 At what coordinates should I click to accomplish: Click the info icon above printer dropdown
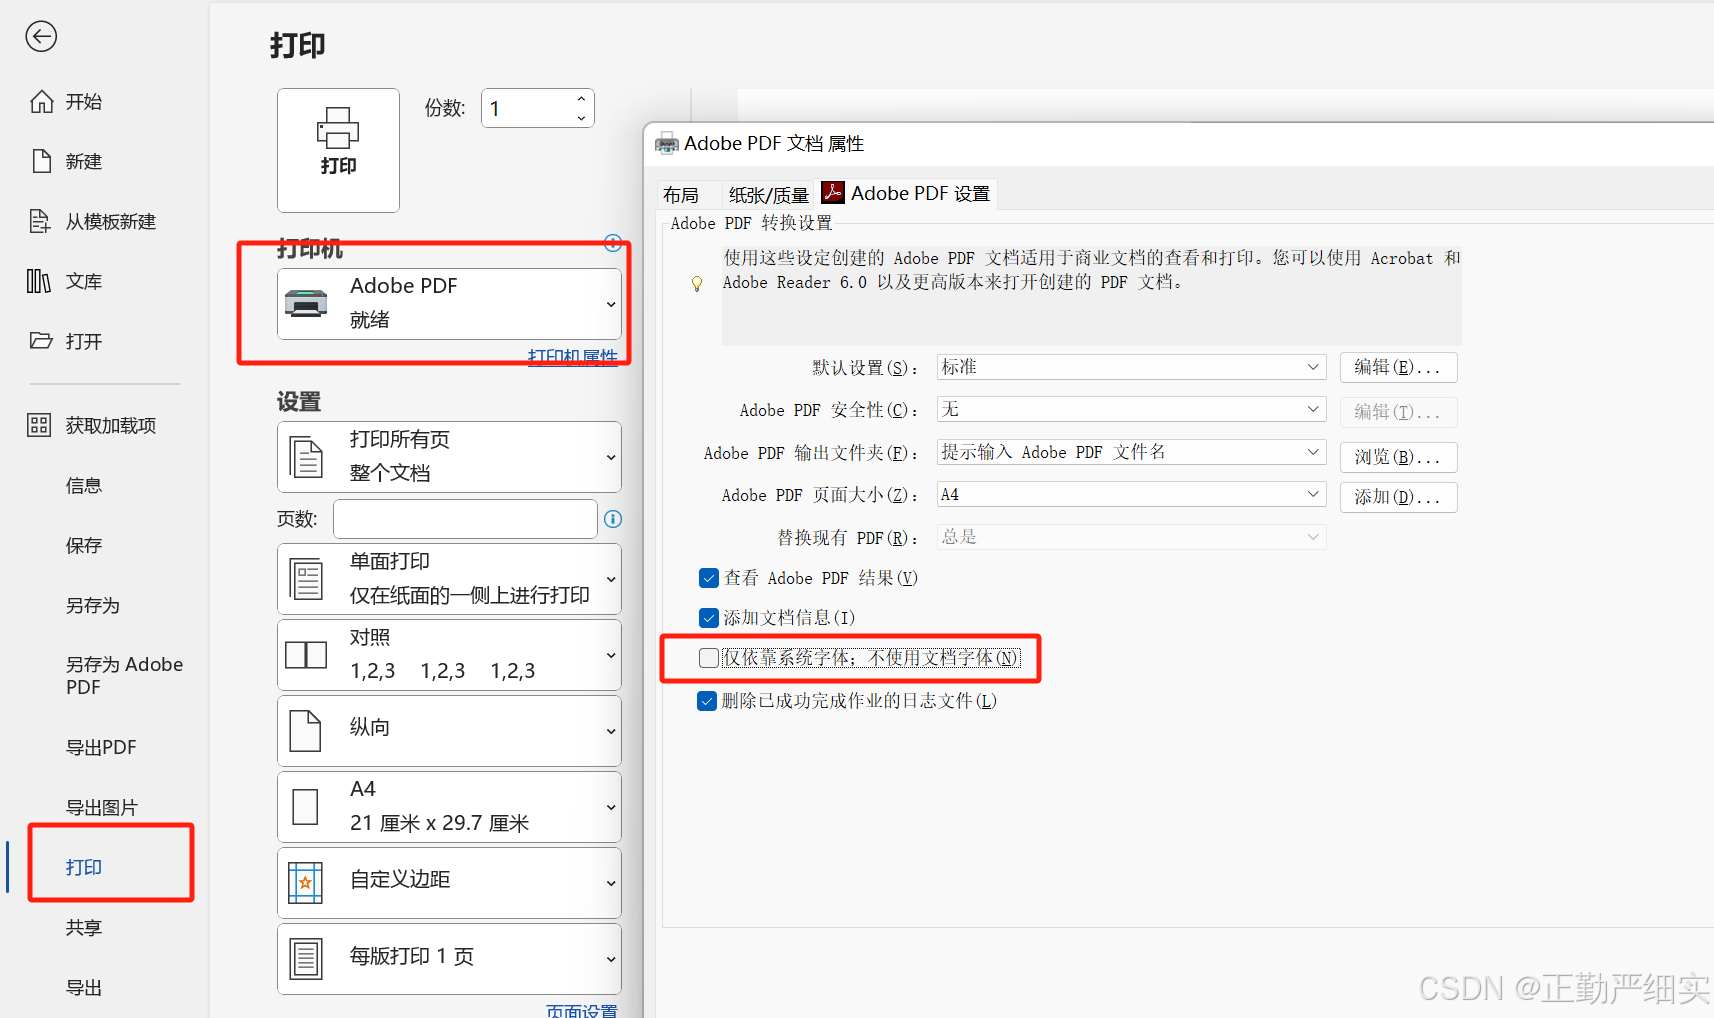[613, 242]
